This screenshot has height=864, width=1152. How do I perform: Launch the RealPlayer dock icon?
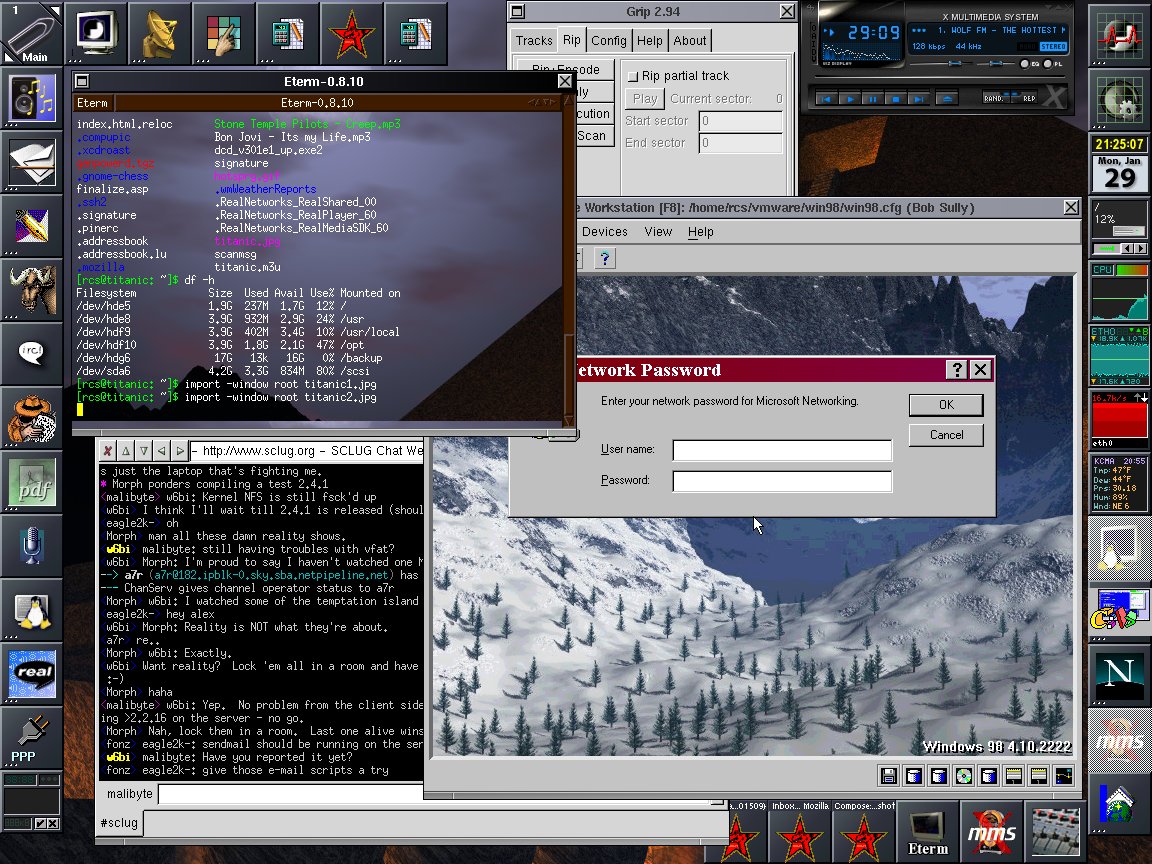(x=32, y=674)
